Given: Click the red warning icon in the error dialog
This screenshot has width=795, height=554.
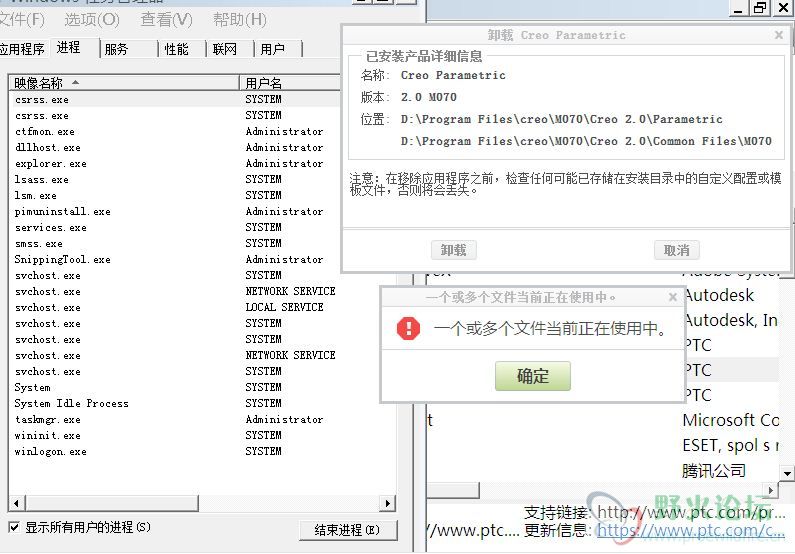Looking at the screenshot, I should click(x=408, y=328).
